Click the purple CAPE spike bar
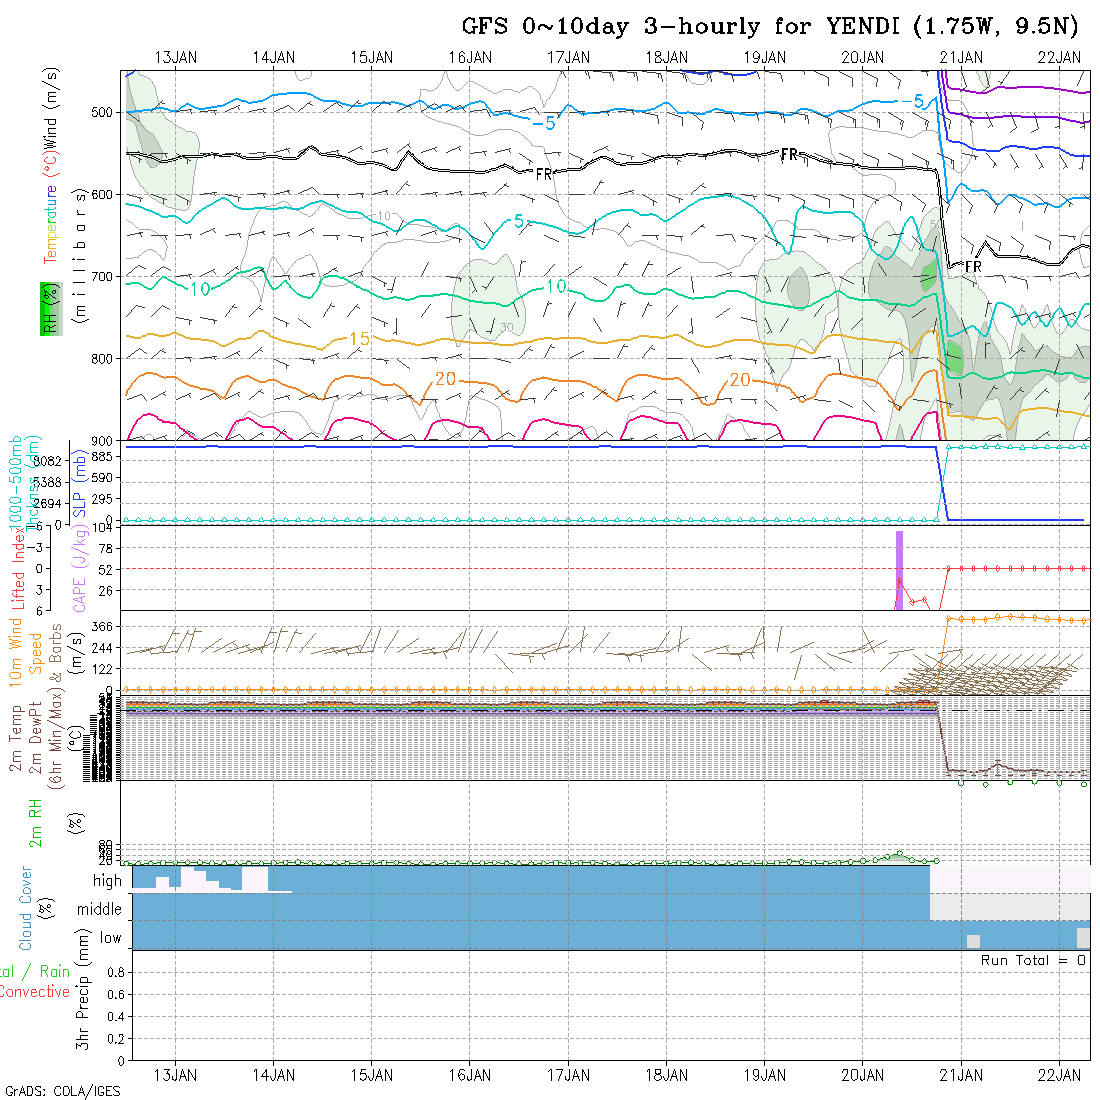This screenshot has width=1100, height=1100. (x=899, y=570)
